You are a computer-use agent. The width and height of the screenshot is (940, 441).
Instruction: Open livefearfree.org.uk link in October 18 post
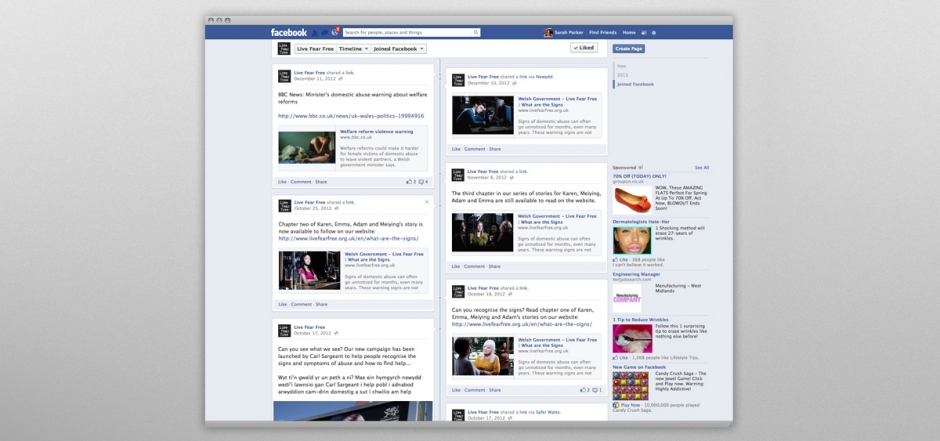pyautogui.click(x=522, y=324)
